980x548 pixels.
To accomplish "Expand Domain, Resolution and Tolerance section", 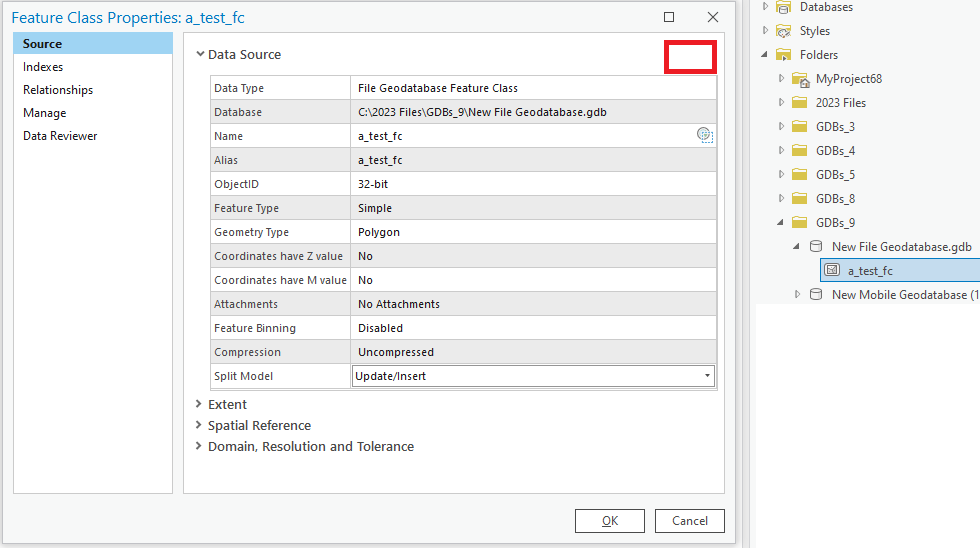I will (x=199, y=447).
